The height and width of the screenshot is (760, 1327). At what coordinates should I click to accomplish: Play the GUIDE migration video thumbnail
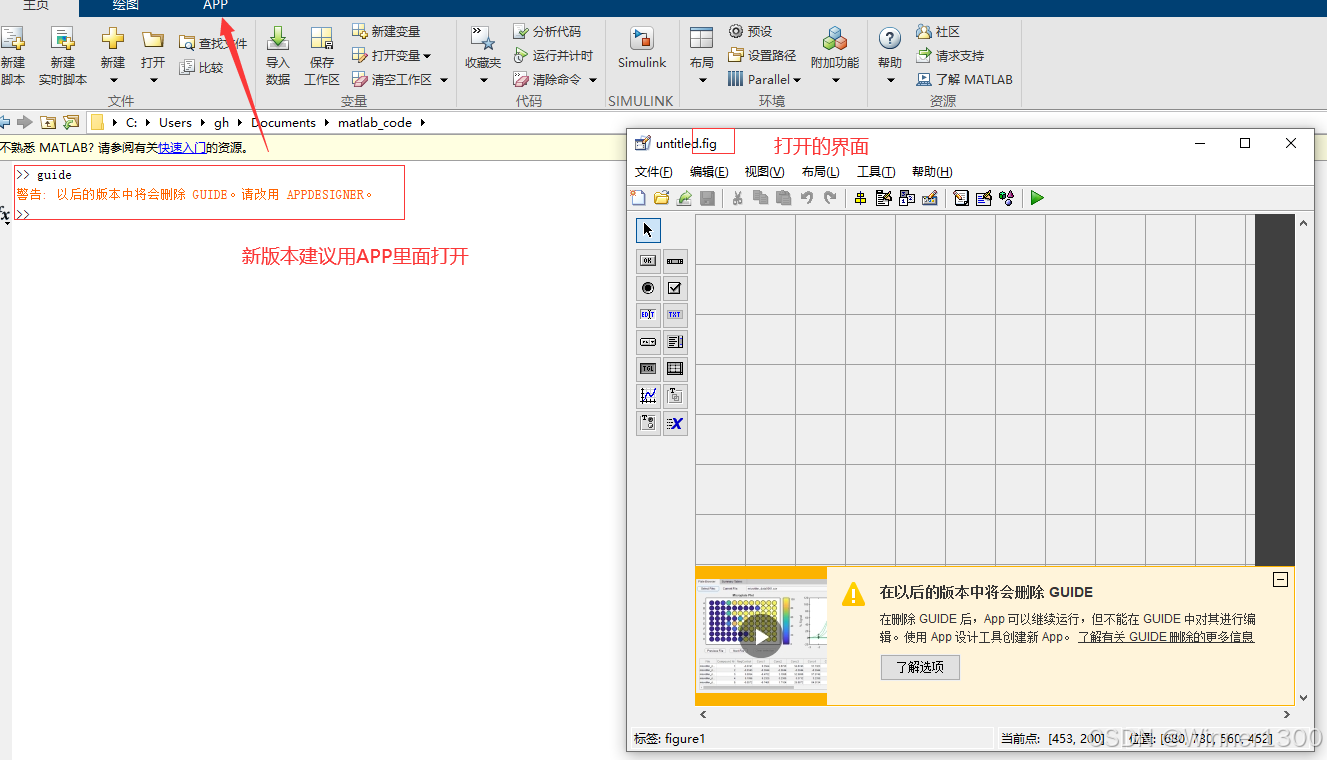click(761, 636)
